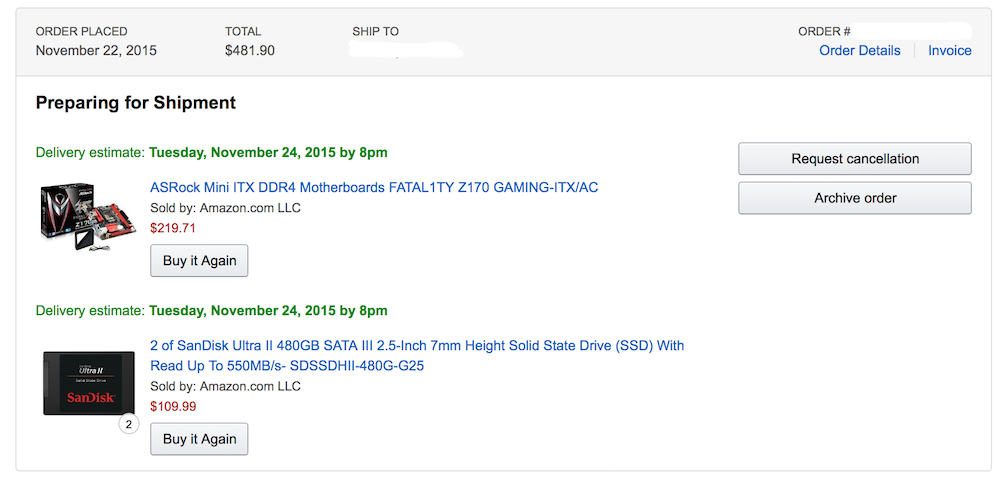Open the SanDisk Ultra II SSD product link
This screenshot has width=1000, height=482.
(417, 356)
